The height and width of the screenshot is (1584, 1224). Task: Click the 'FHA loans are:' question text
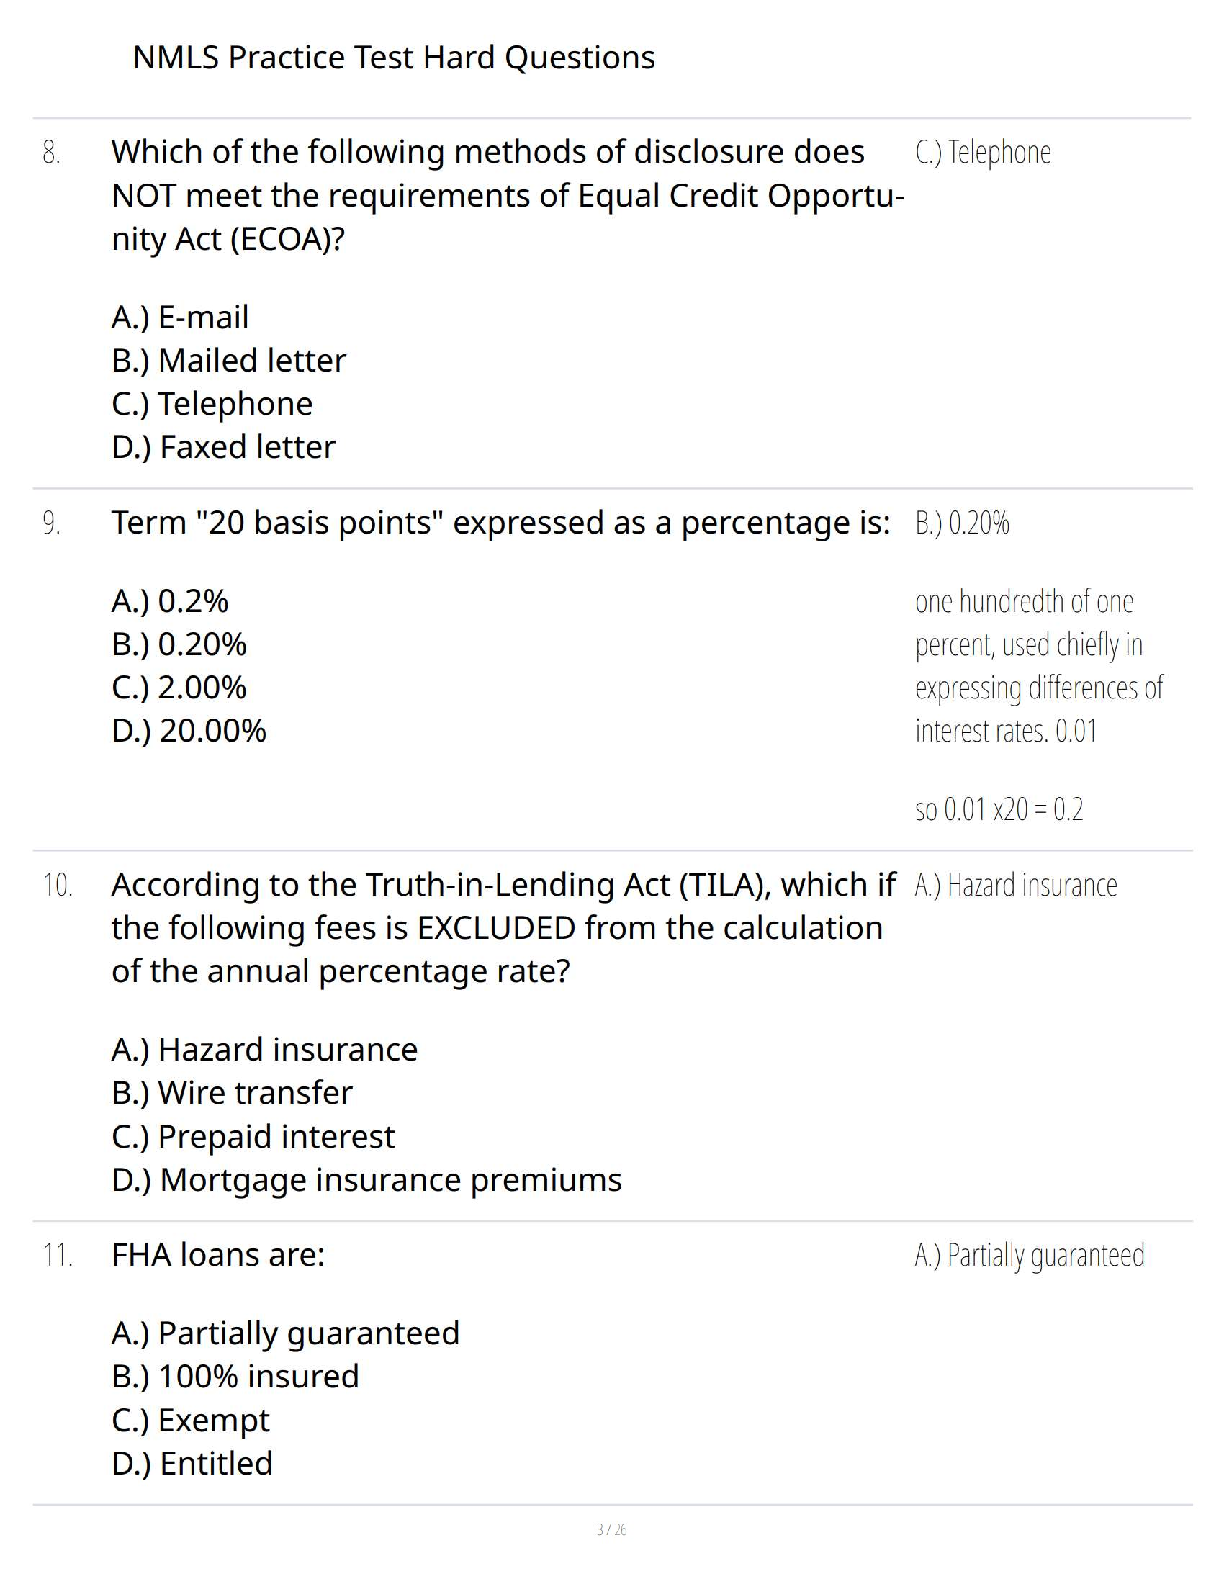[x=218, y=1255]
